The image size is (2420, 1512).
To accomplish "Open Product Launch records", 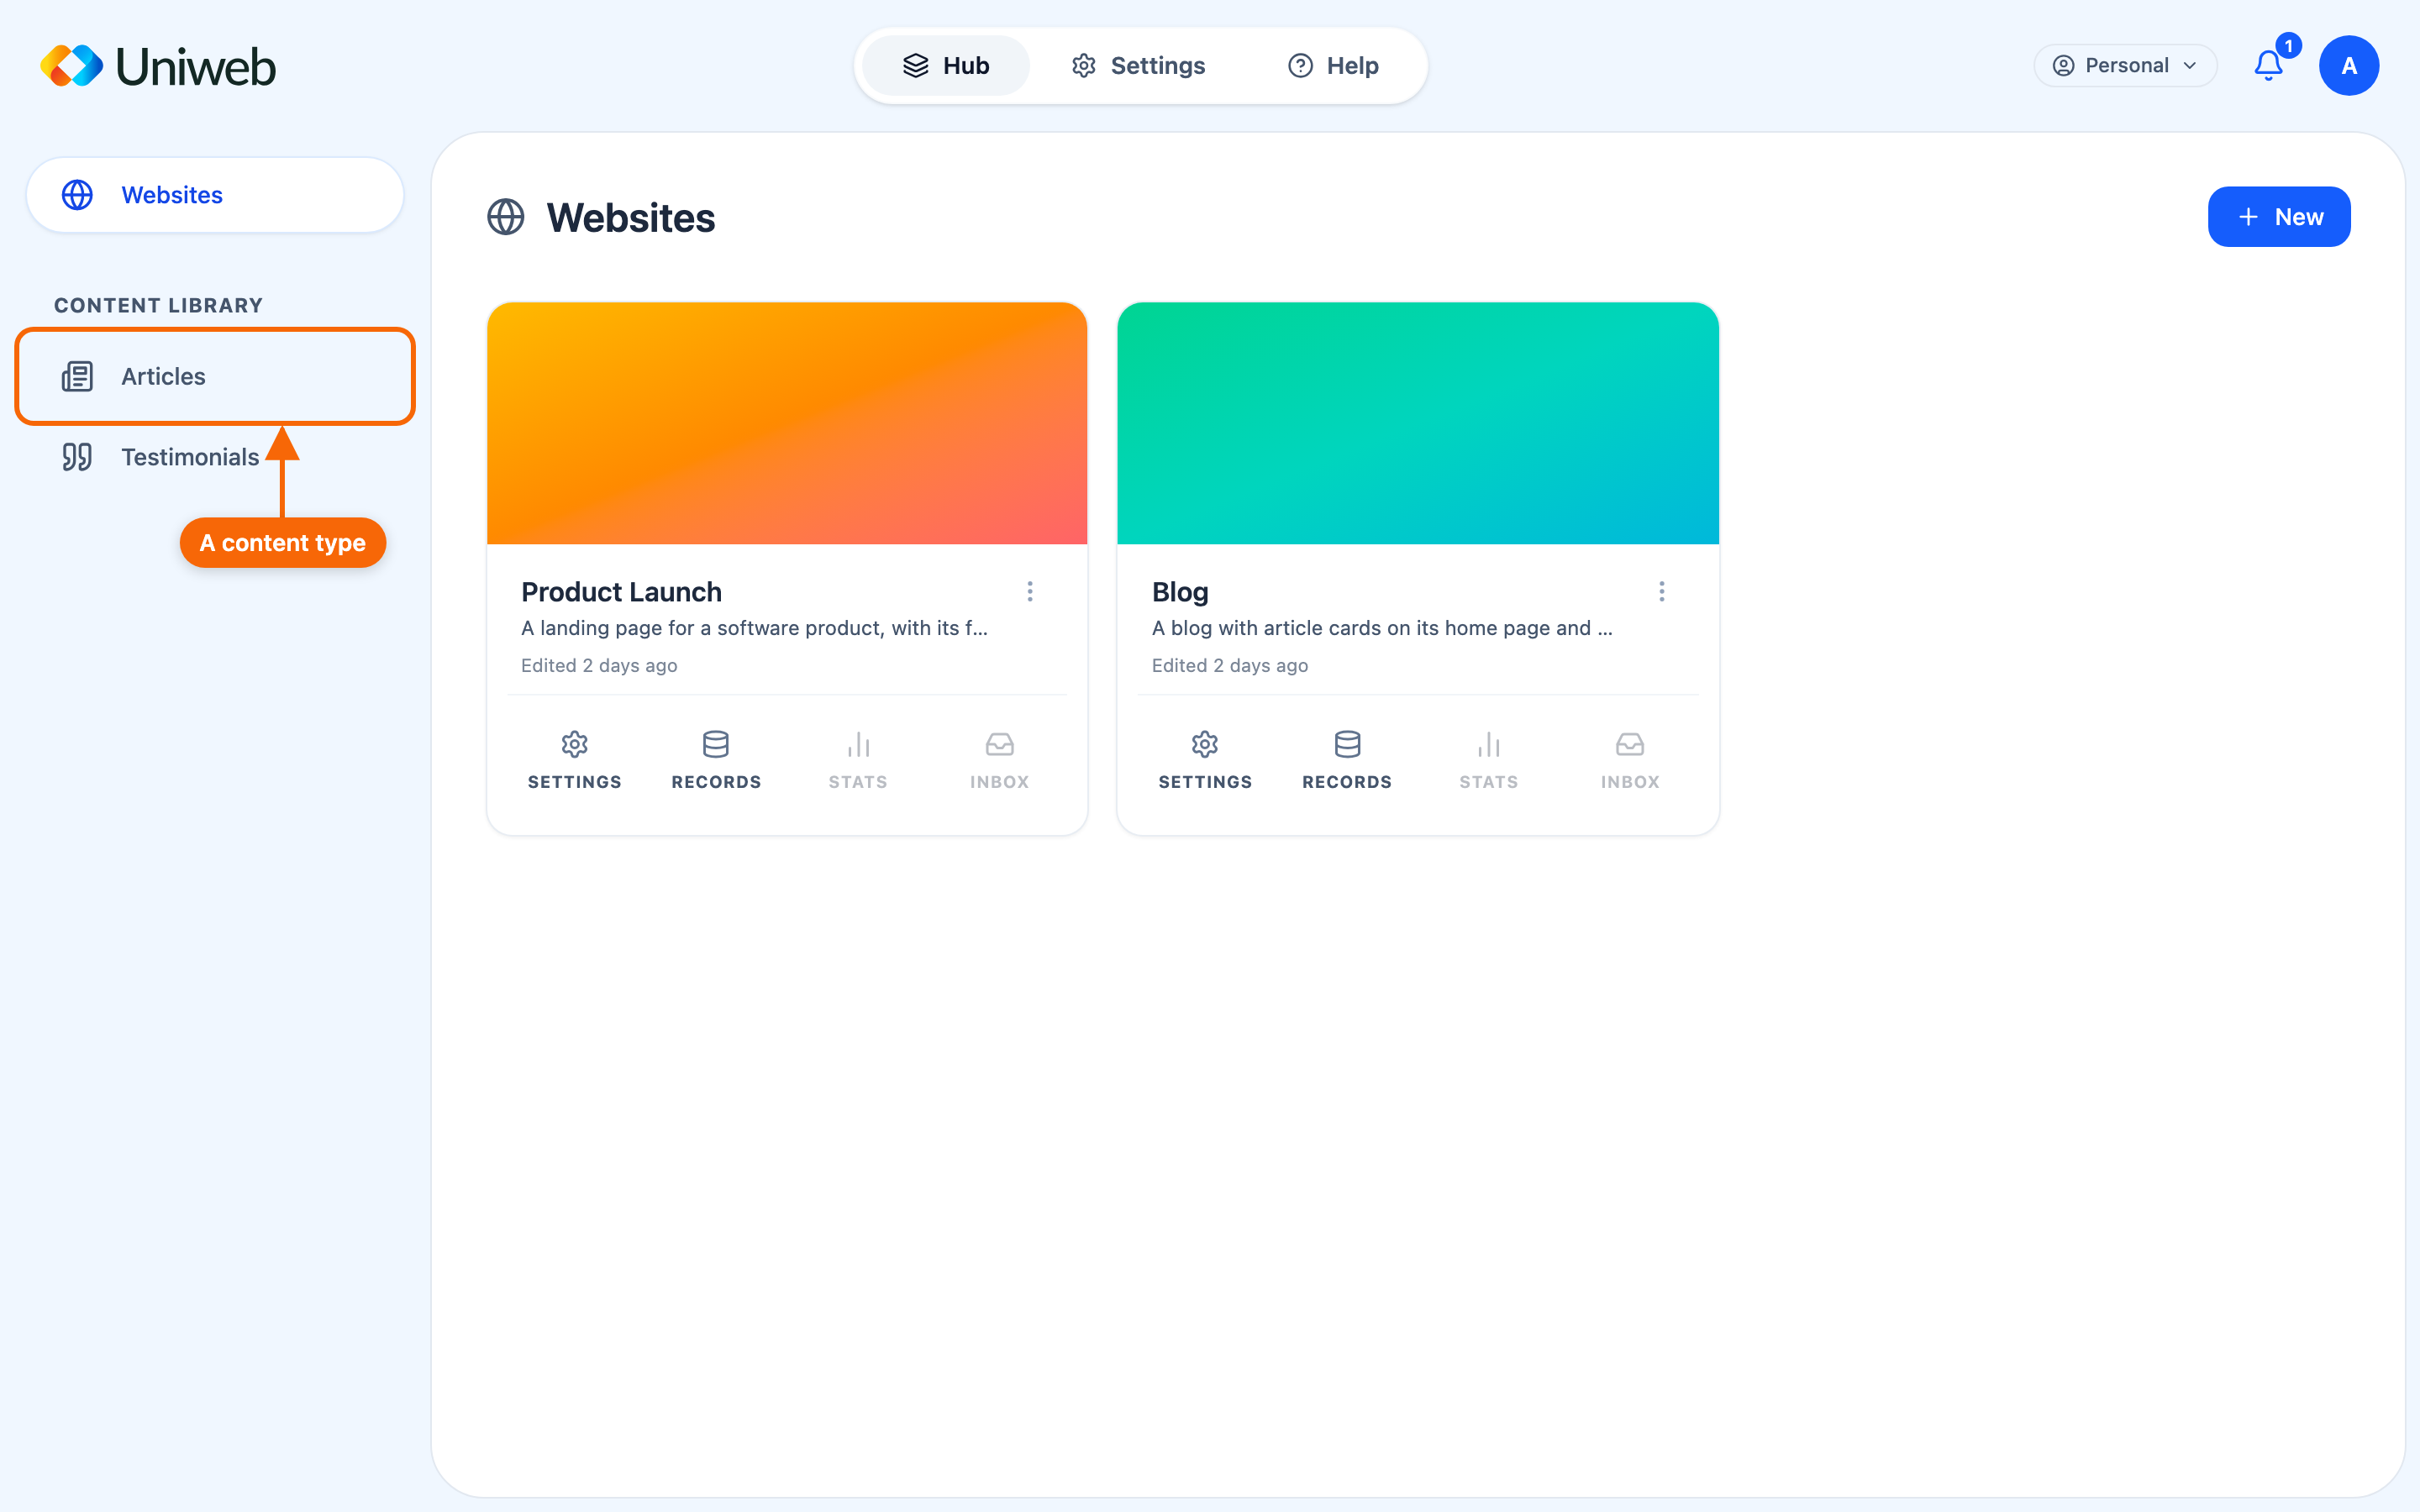I will [x=716, y=760].
